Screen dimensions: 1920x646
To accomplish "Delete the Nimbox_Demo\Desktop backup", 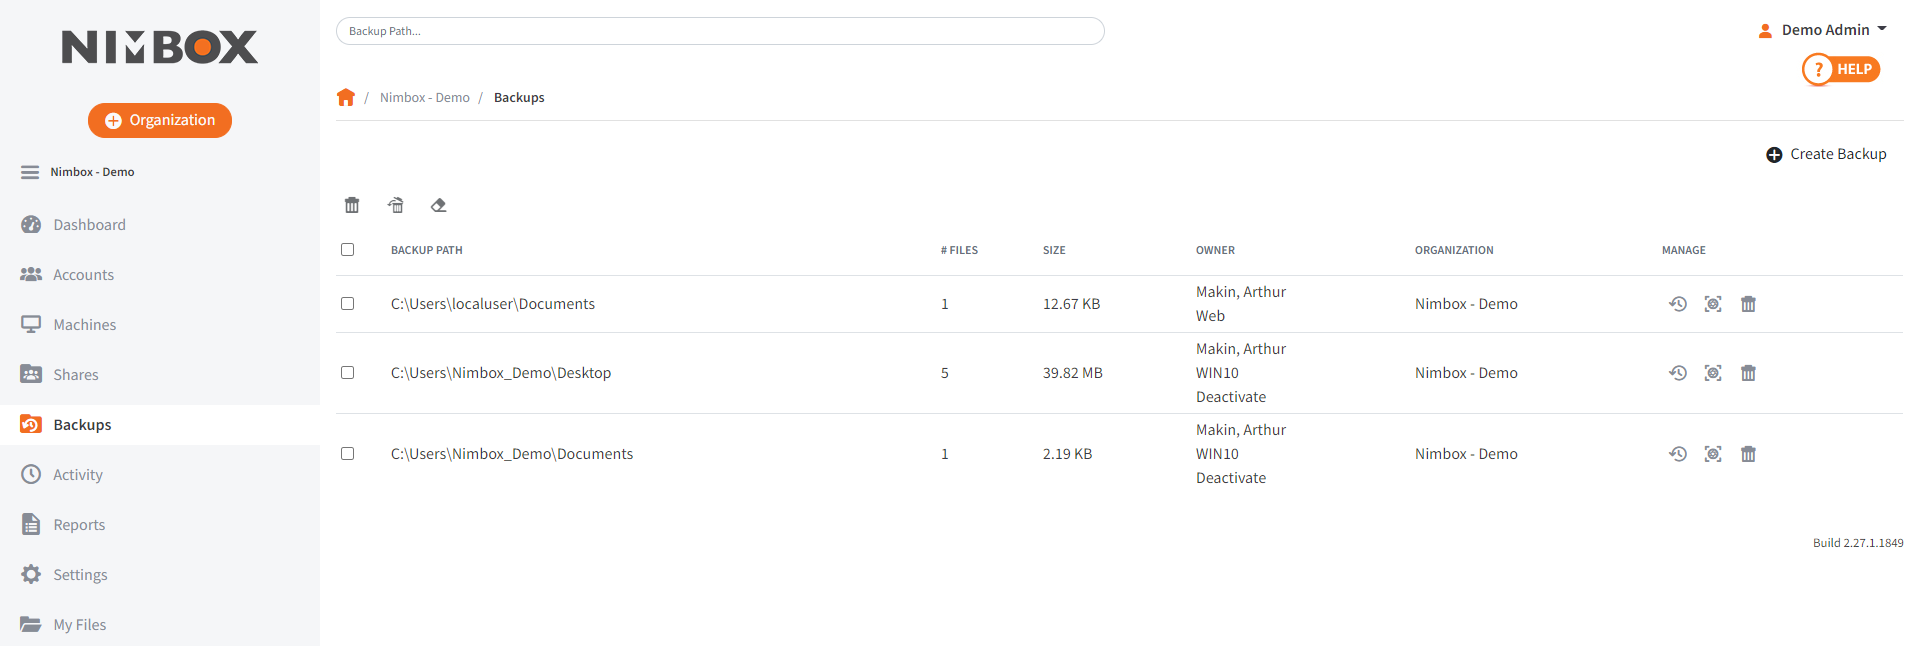I will coord(1748,373).
